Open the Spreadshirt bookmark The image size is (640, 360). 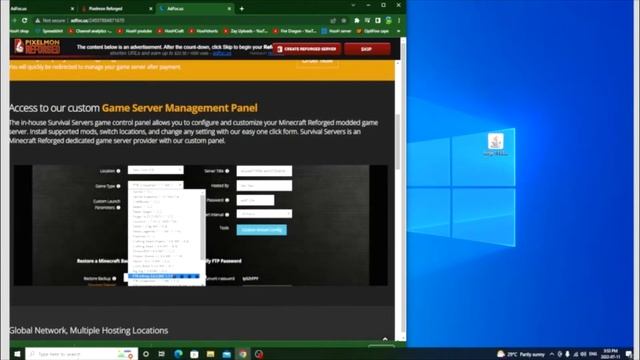pyautogui.click(x=50, y=31)
